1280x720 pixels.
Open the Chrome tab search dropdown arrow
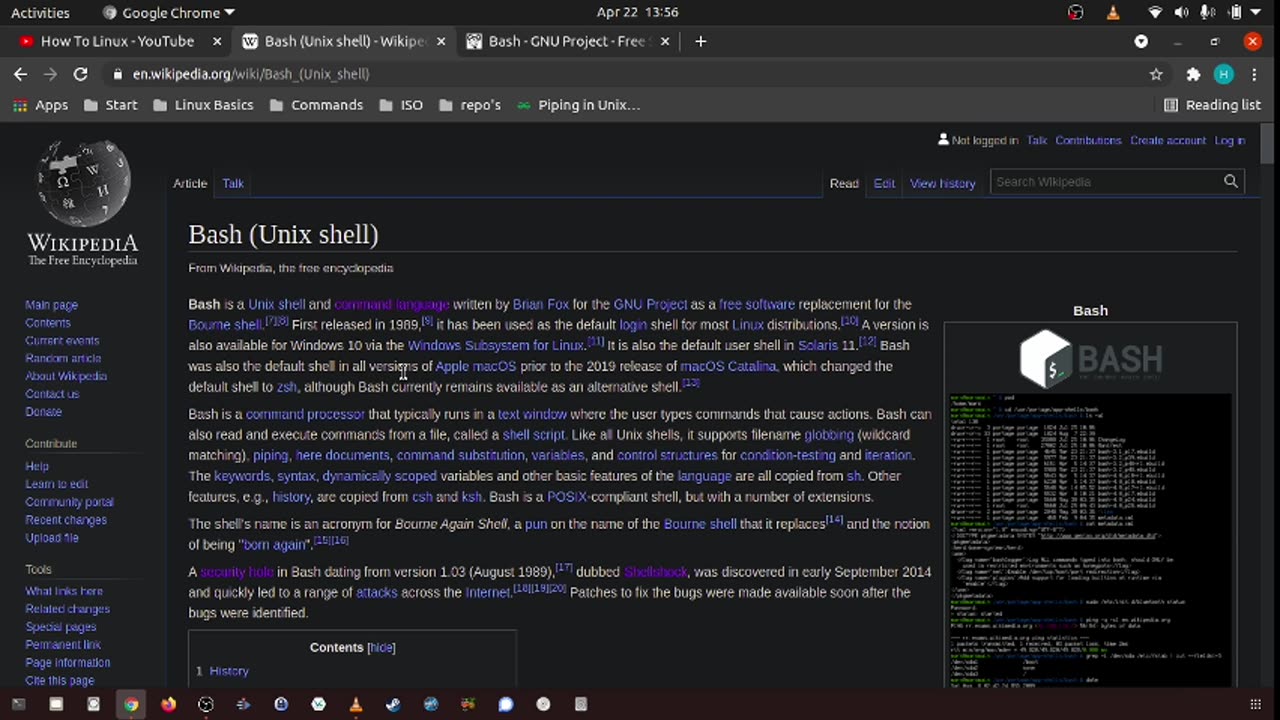[x=1141, y=41]
